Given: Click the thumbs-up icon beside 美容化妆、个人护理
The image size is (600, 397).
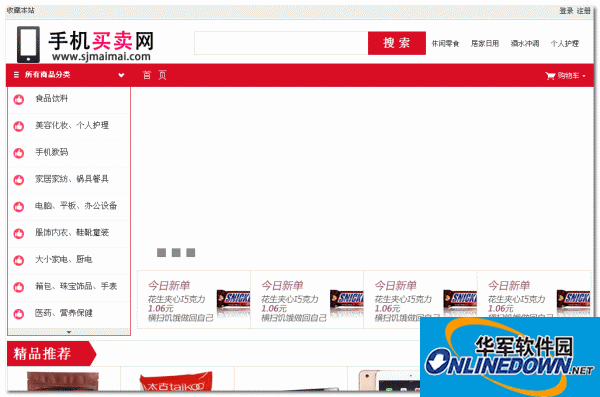Looking at the screenshot, I should pos(19,126).
